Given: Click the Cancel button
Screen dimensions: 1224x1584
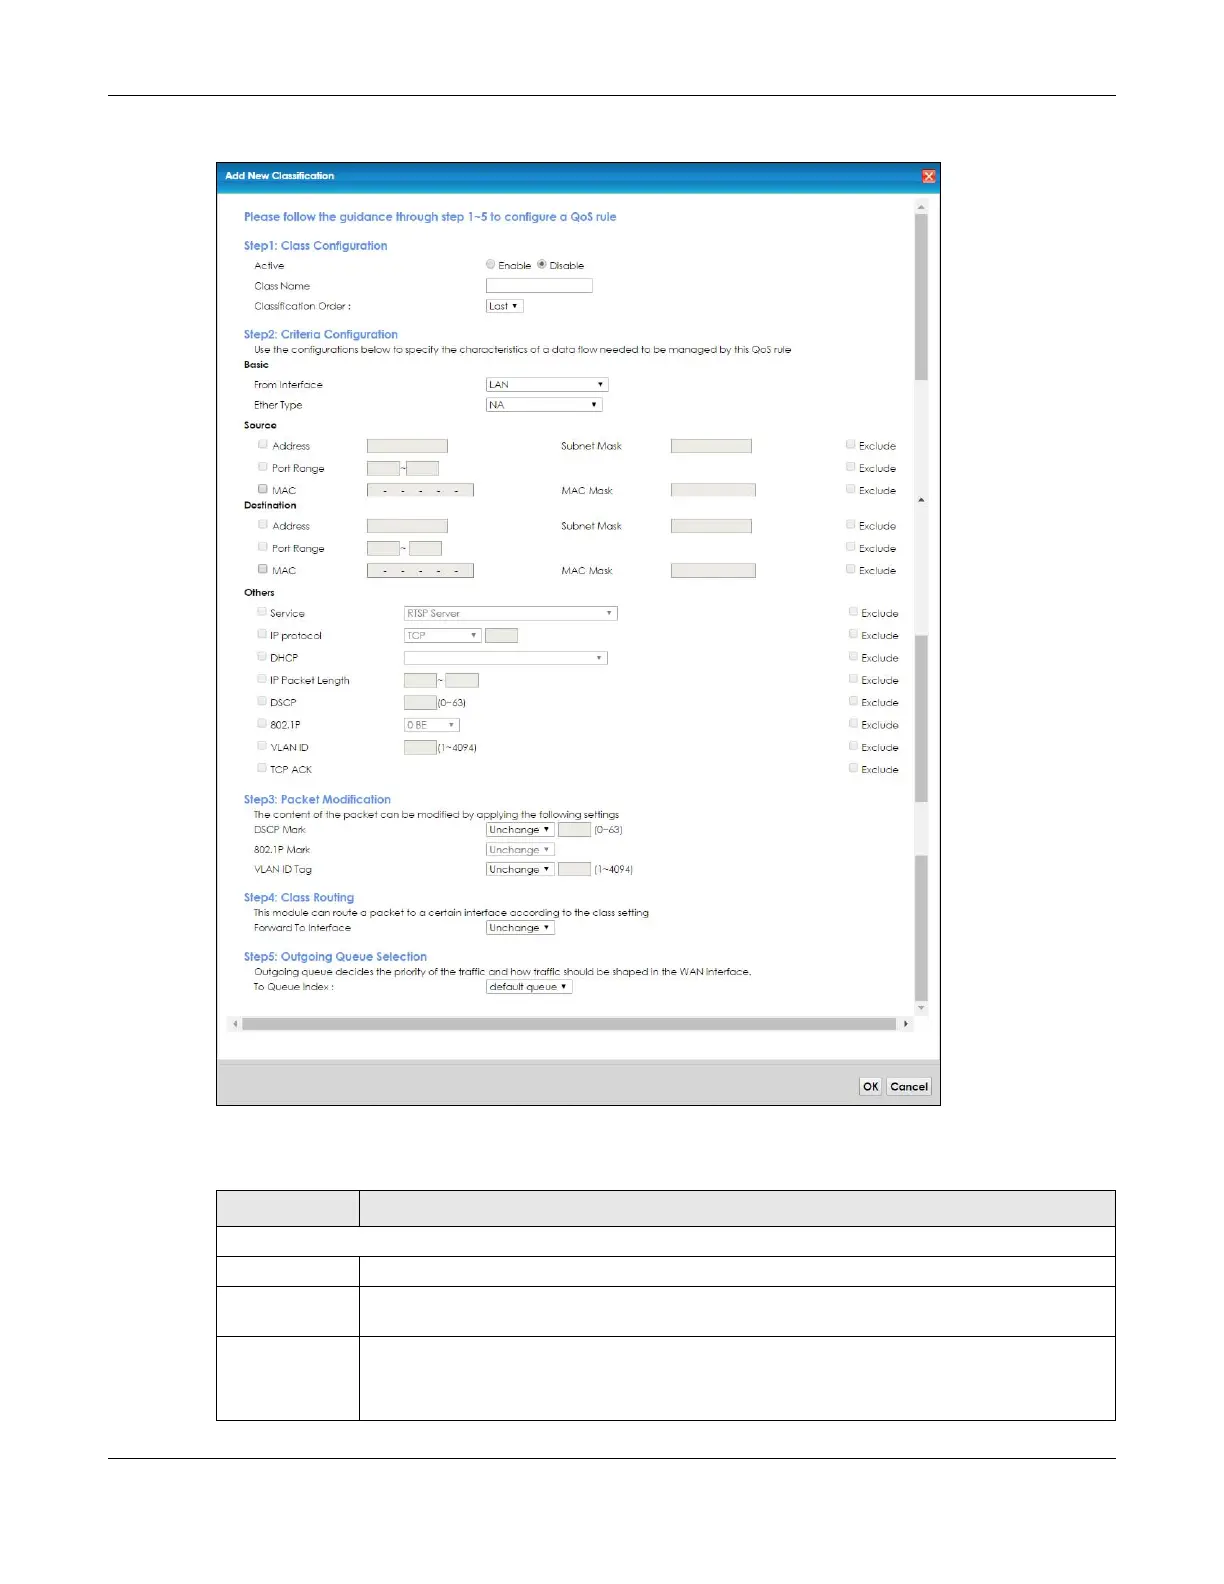Looking at the screenshot, I should pos(909,1086).
